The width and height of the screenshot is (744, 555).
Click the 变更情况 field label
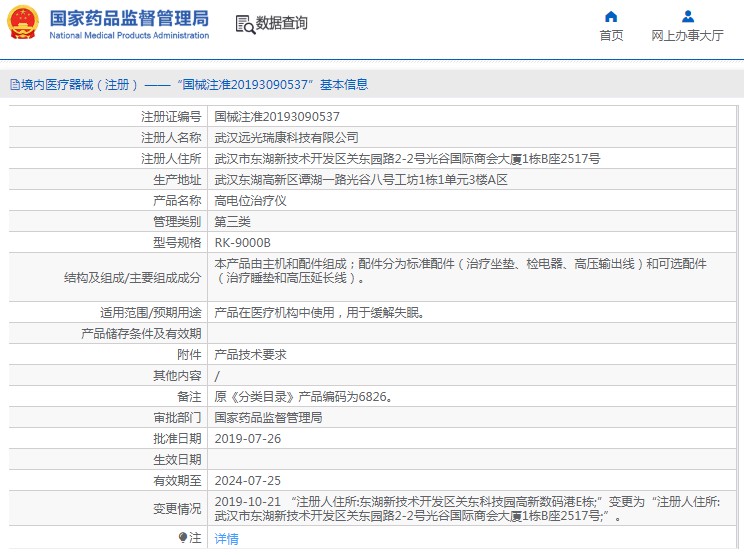[177, 509]
